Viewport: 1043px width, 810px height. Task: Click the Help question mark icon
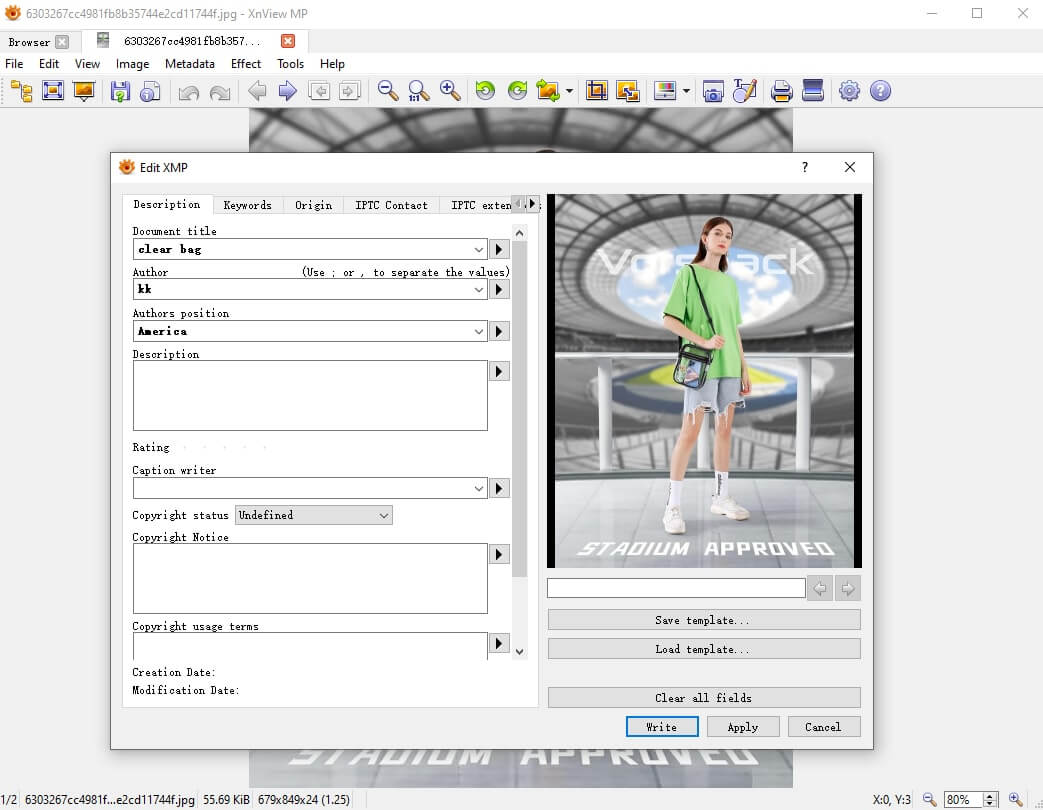pyautogui.click(x=880, y=90)
